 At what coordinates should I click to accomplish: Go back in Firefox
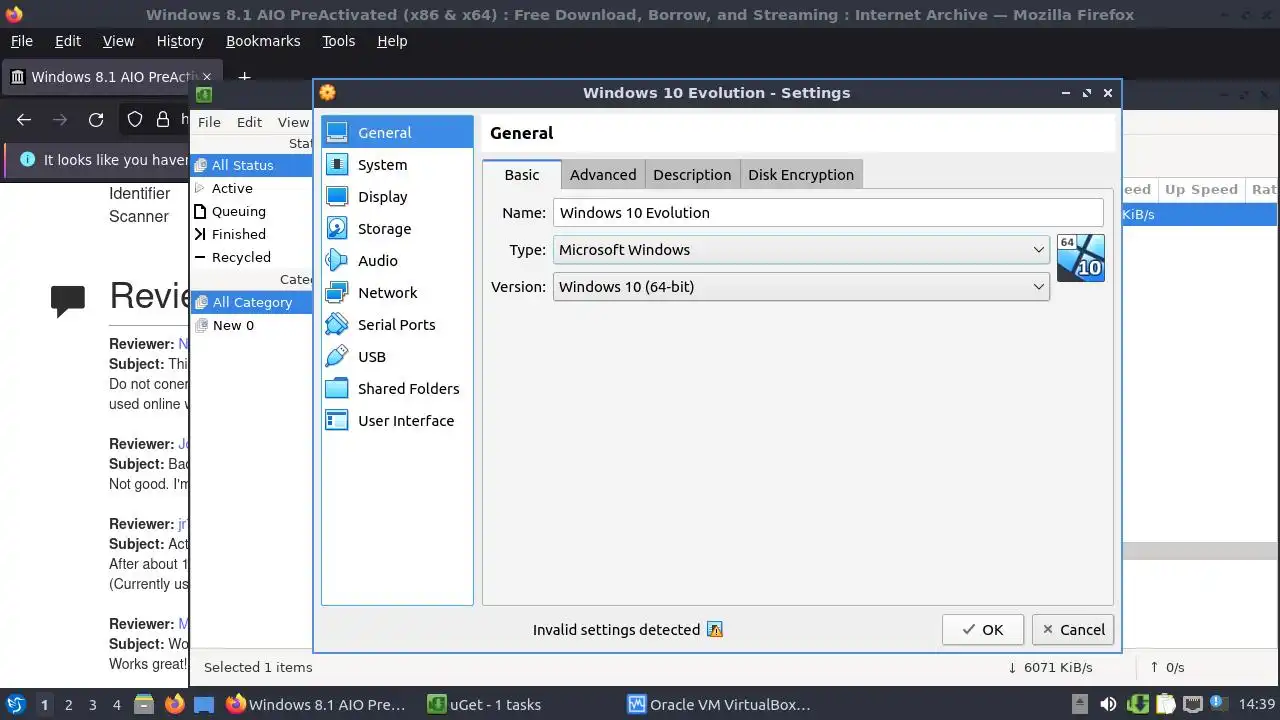(x=24, y=119)
